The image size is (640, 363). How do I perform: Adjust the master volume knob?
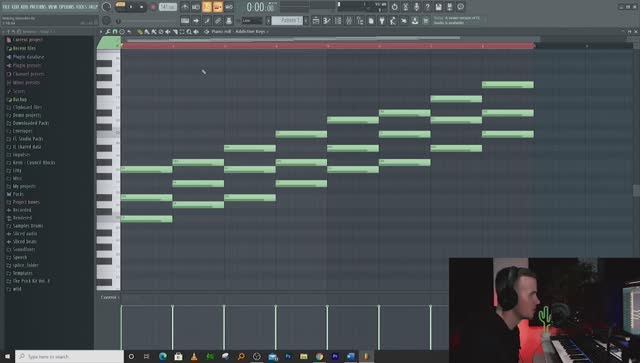[106, 7]
